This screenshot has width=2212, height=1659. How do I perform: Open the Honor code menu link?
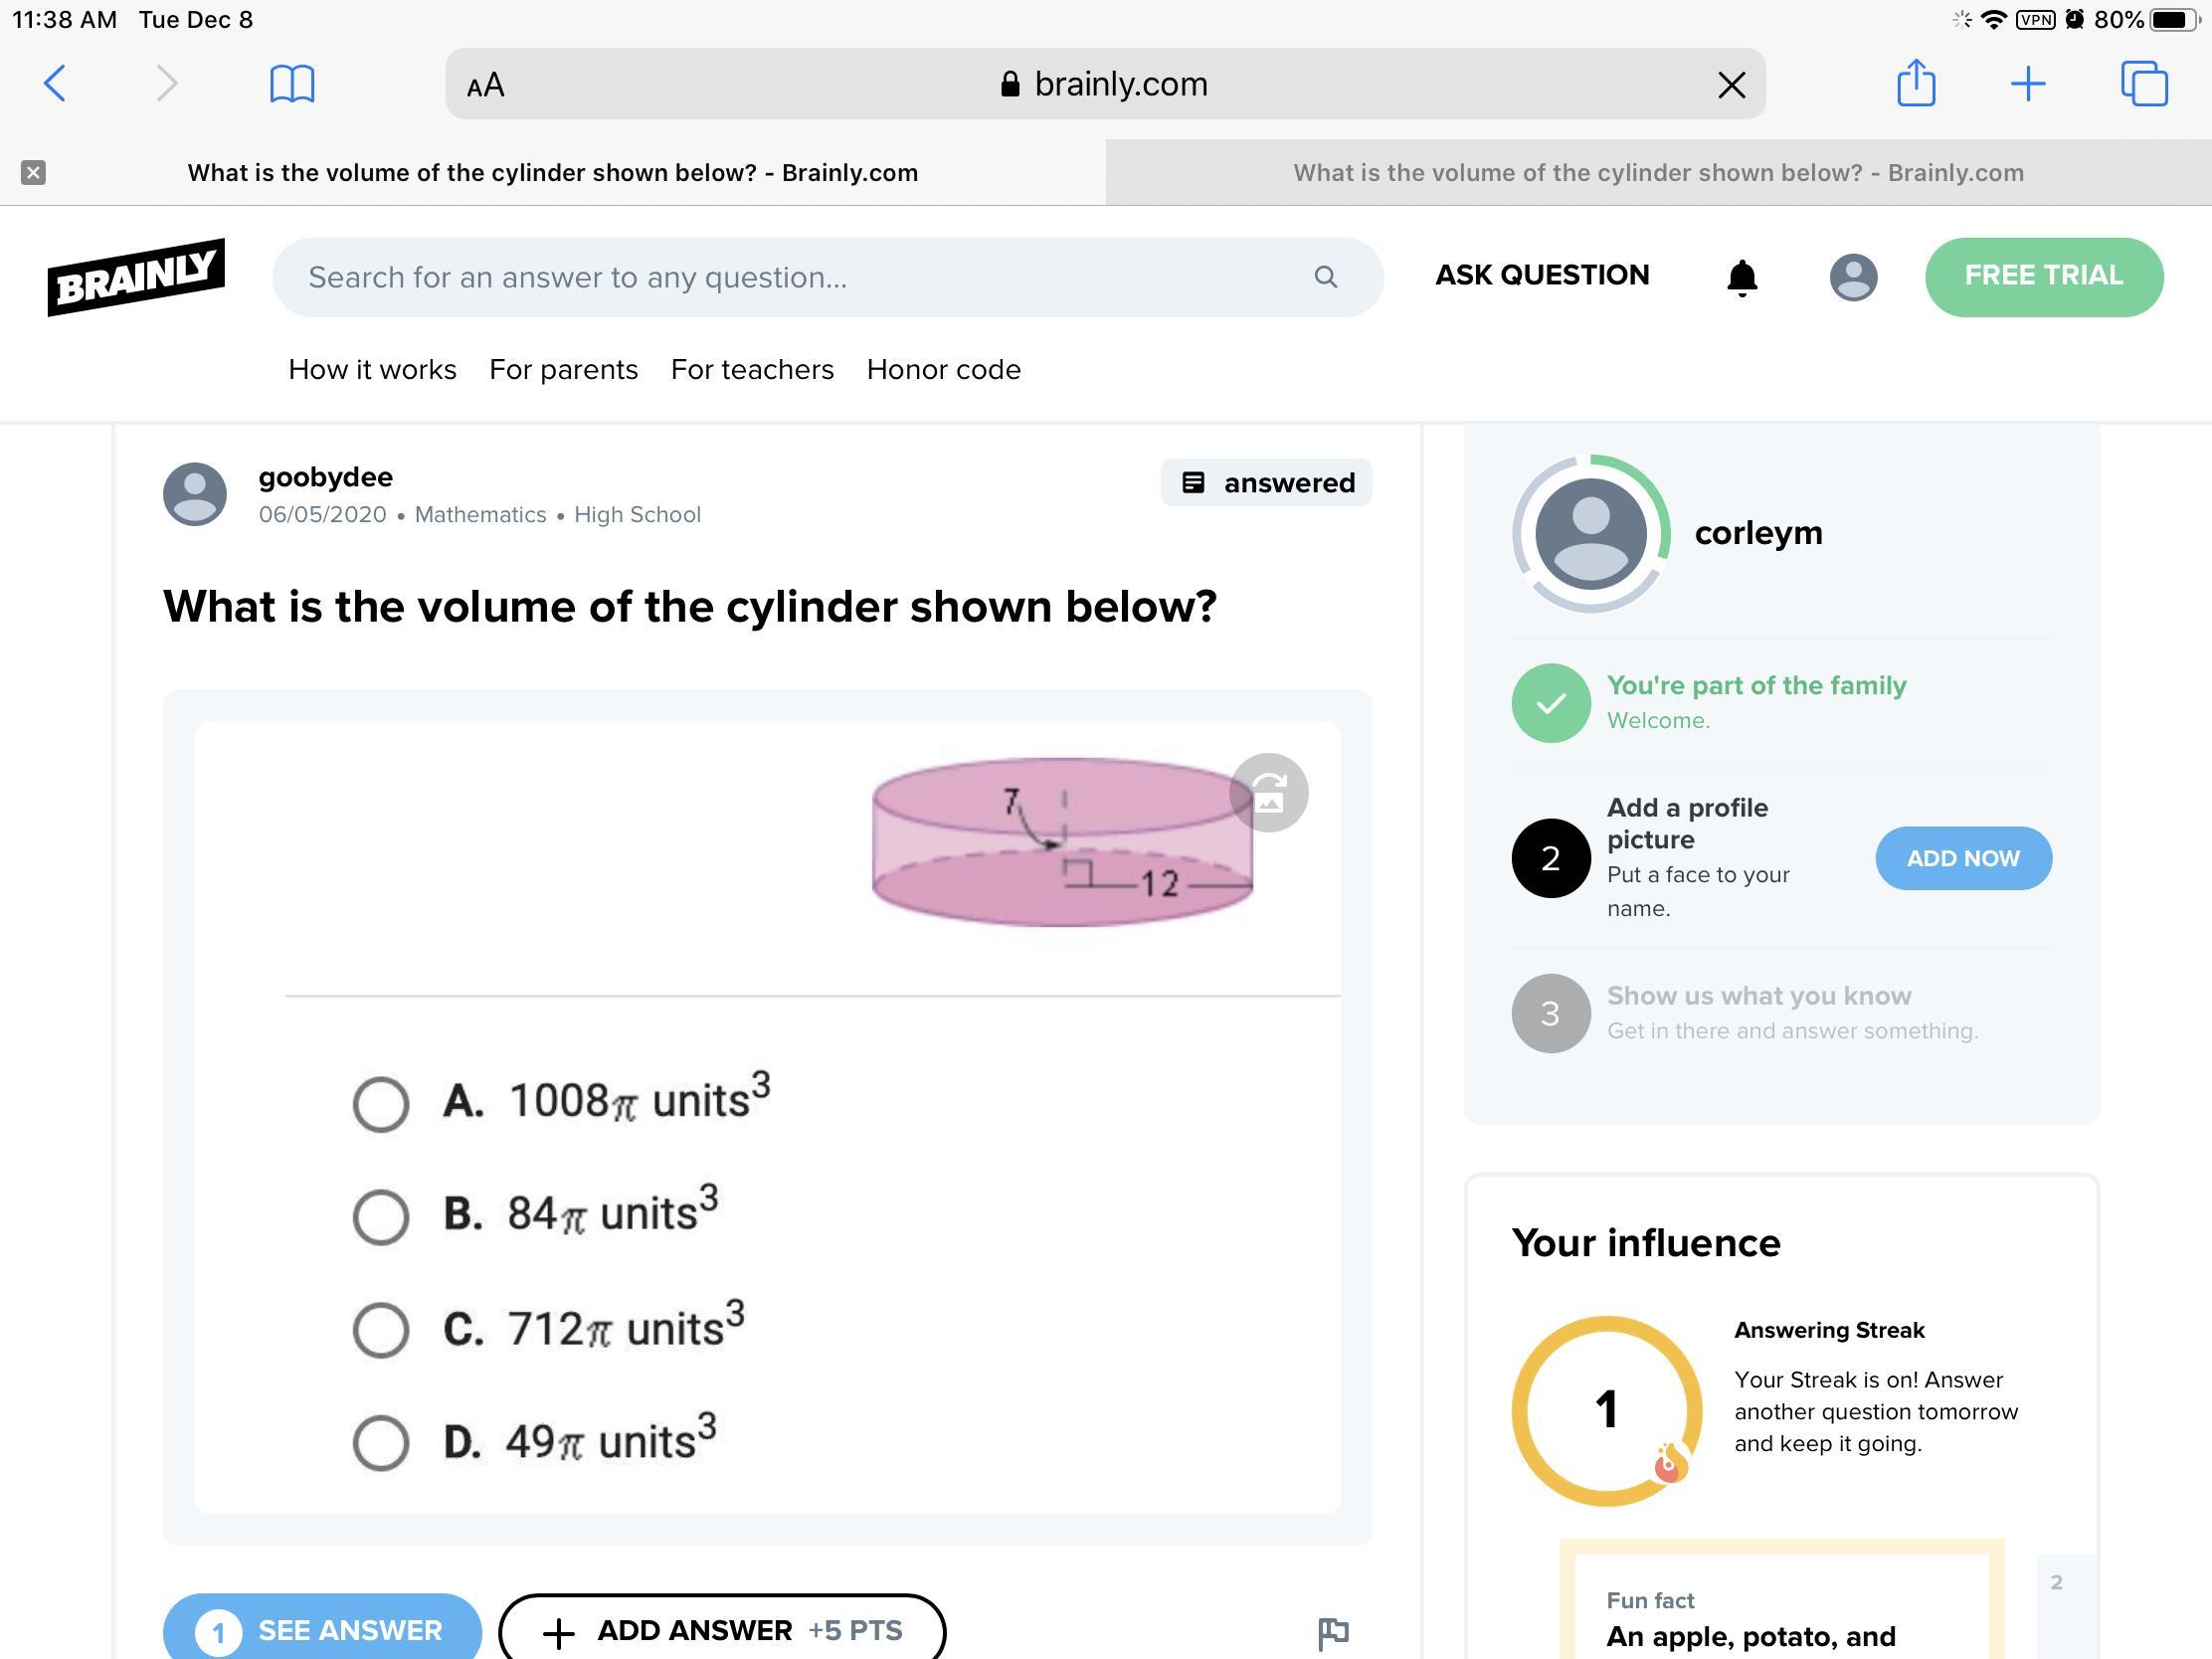coord(943,370)
